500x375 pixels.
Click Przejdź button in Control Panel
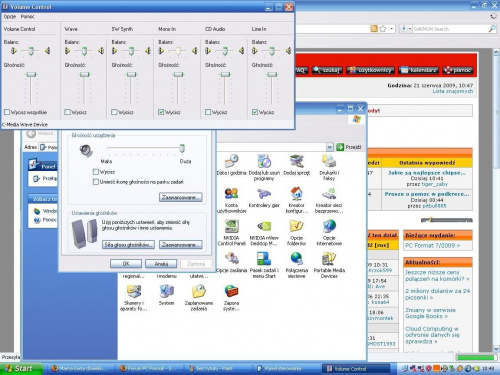click(x=349, y=147)
